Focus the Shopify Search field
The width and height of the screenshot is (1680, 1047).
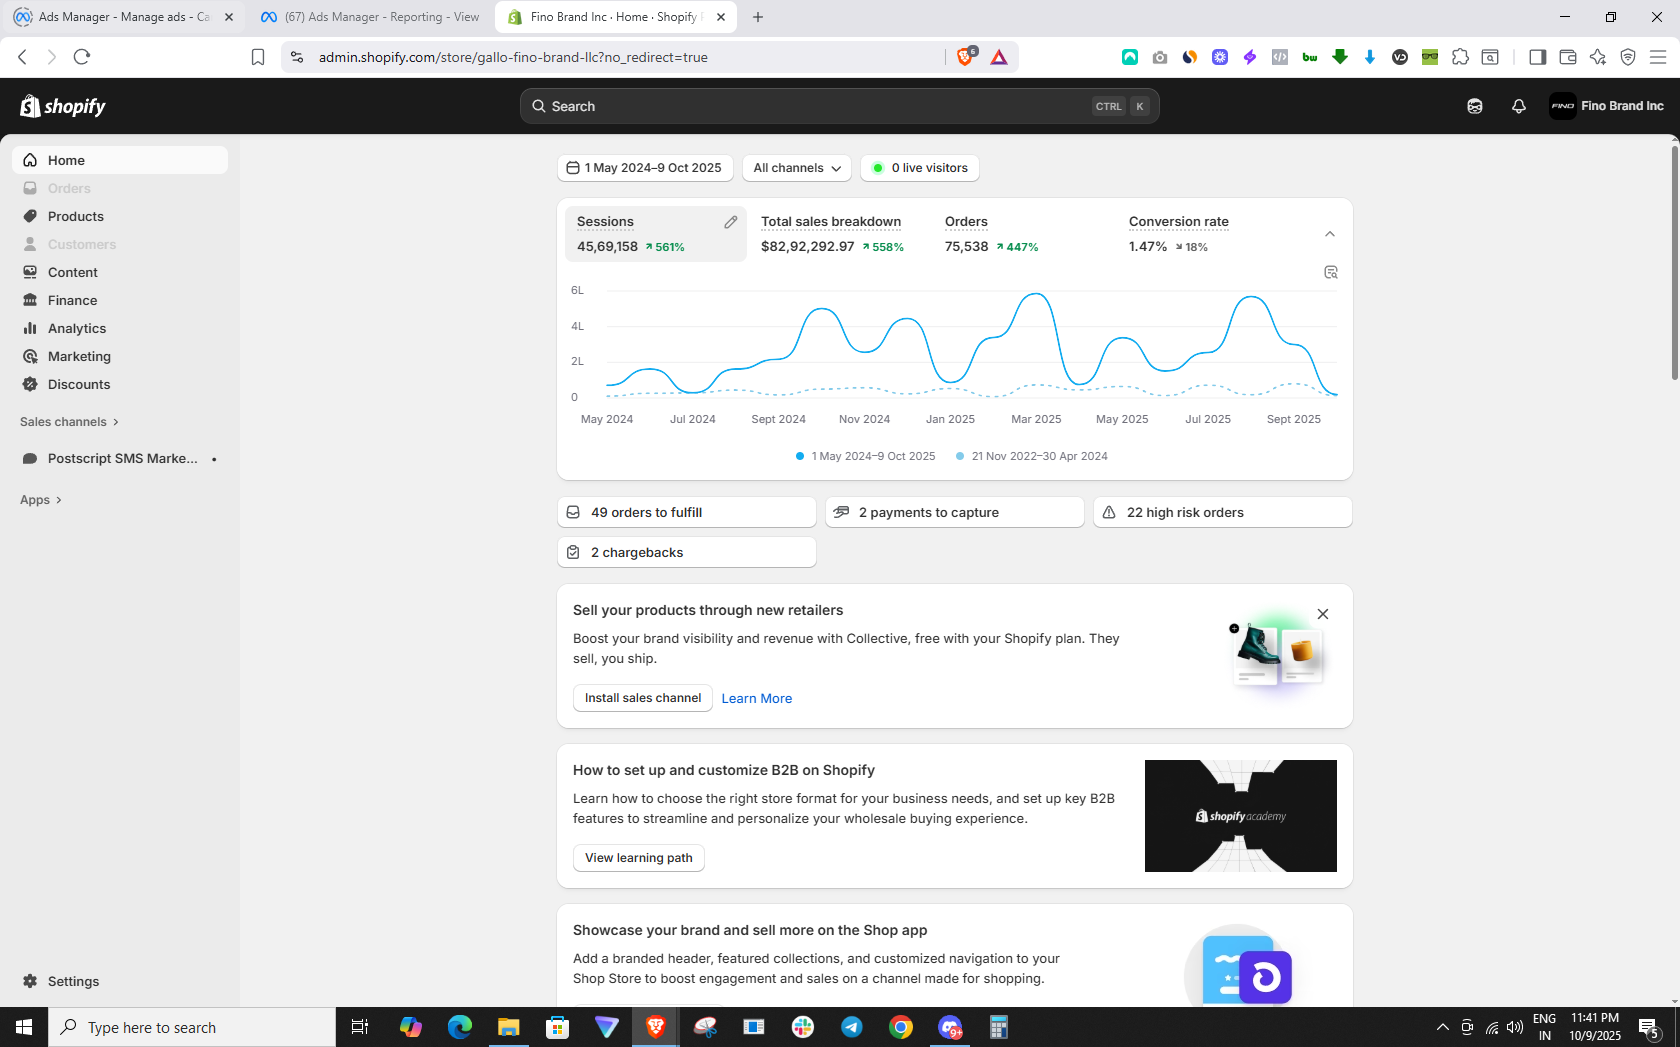click(840, 106)
